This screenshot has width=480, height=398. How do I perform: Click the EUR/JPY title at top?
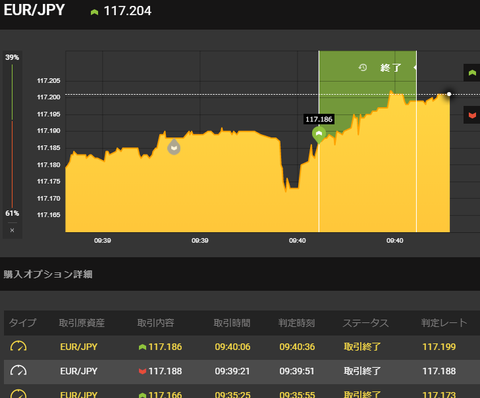tap(34, 10)
